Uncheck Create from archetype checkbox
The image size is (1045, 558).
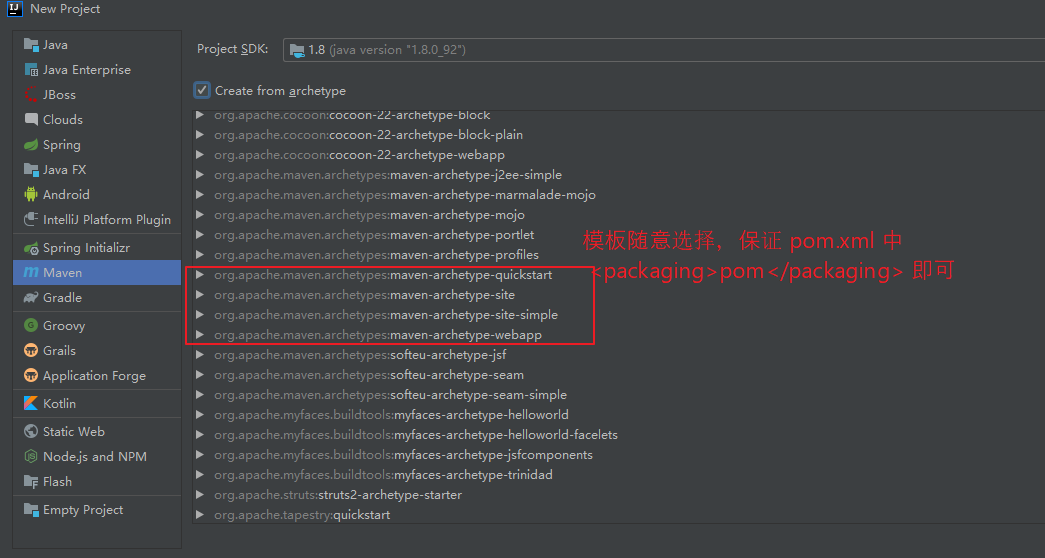tap(201, 90)
